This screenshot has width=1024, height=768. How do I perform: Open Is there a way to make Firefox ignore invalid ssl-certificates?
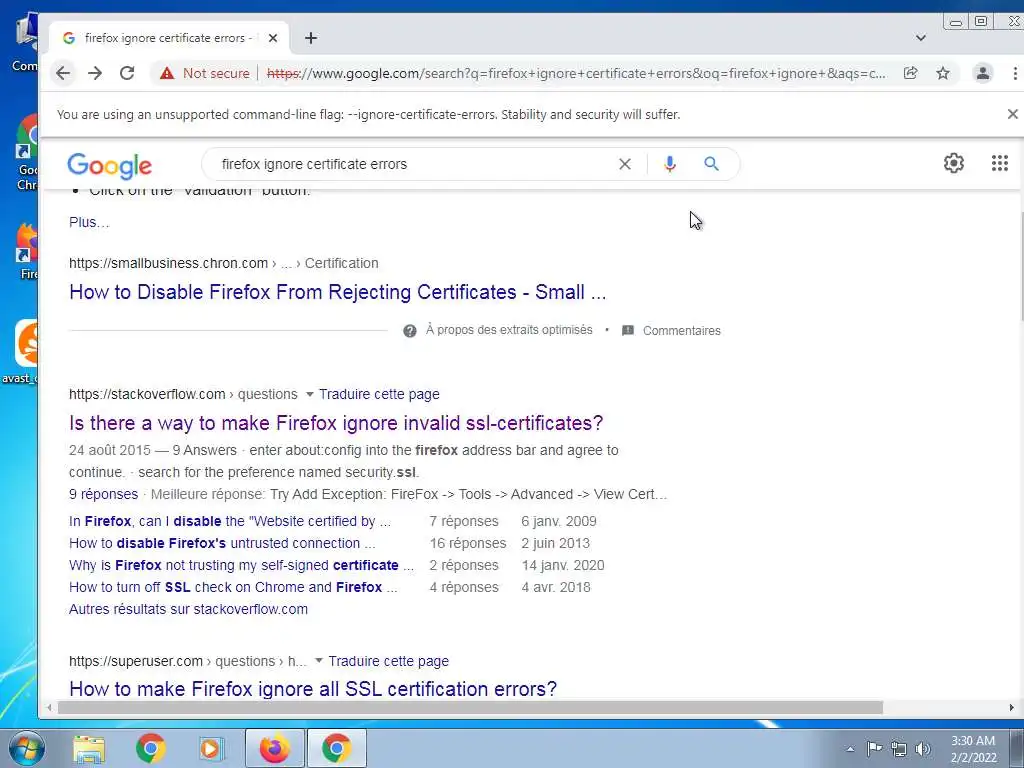click(336, 423)
